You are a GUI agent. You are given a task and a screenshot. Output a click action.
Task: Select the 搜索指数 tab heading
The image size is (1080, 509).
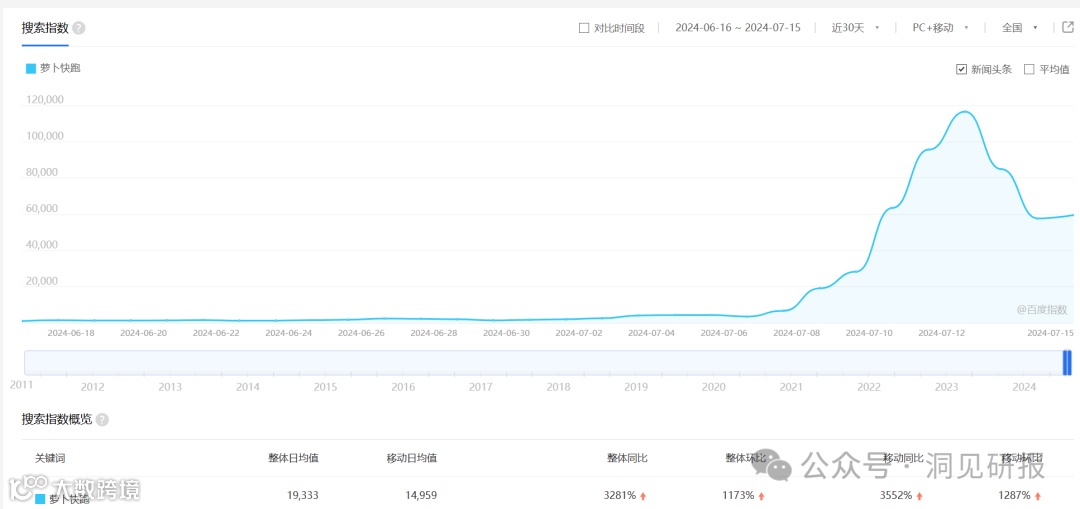(x=45, y=28)
